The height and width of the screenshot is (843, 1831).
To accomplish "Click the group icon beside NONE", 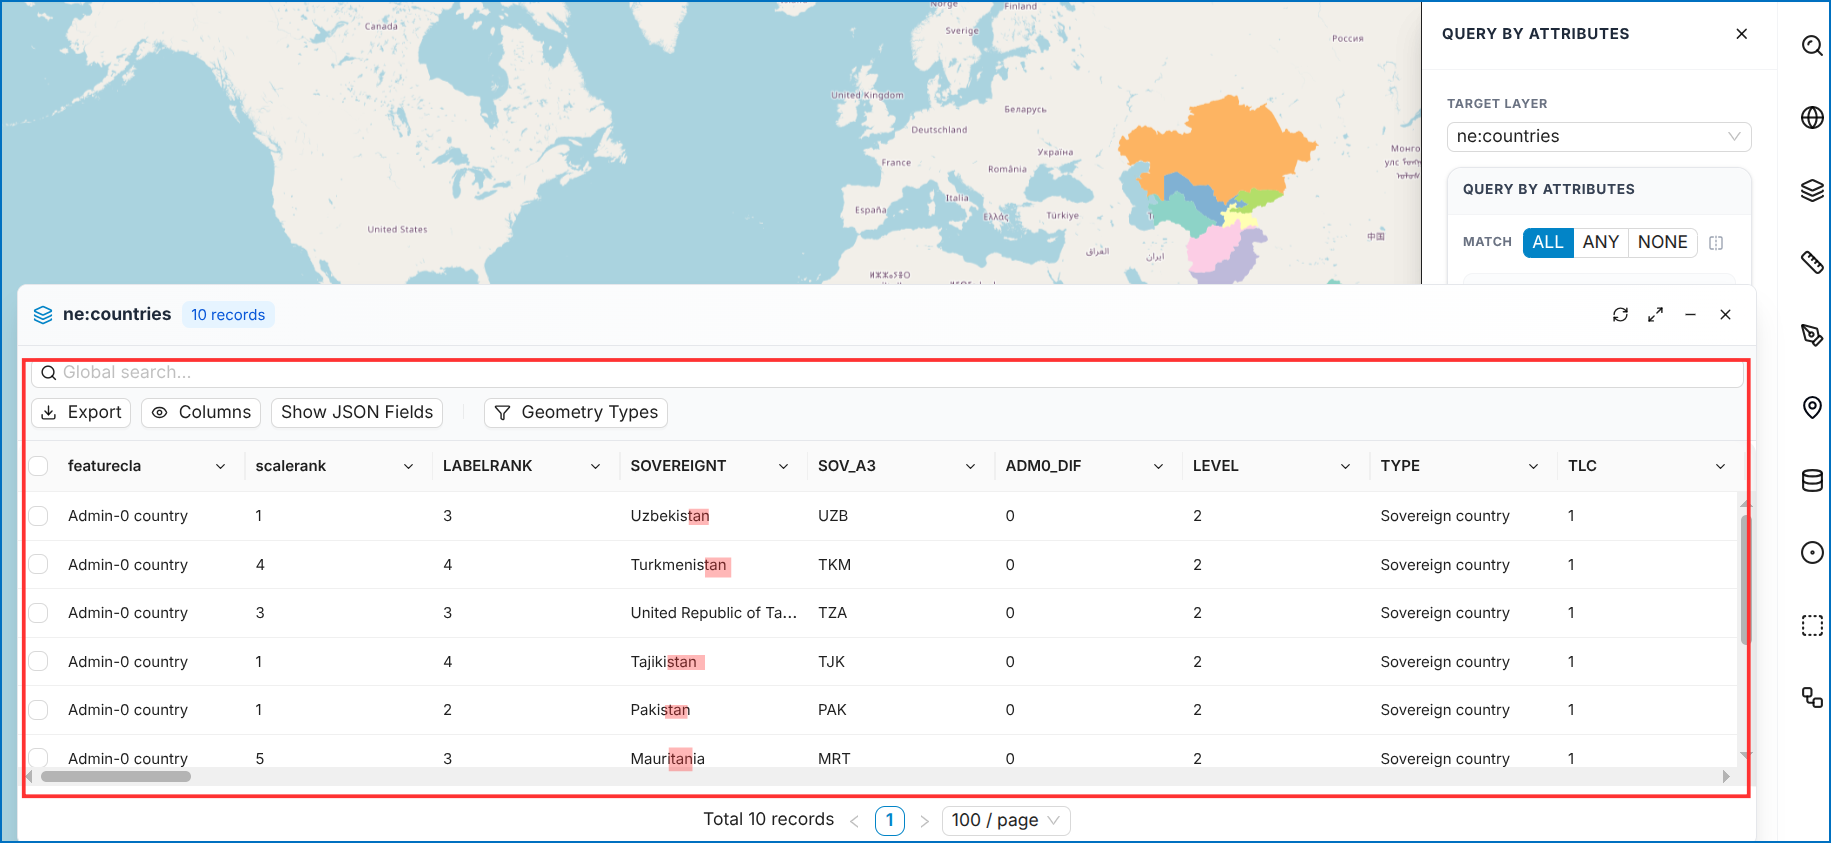I will [x=1716, y=243].
